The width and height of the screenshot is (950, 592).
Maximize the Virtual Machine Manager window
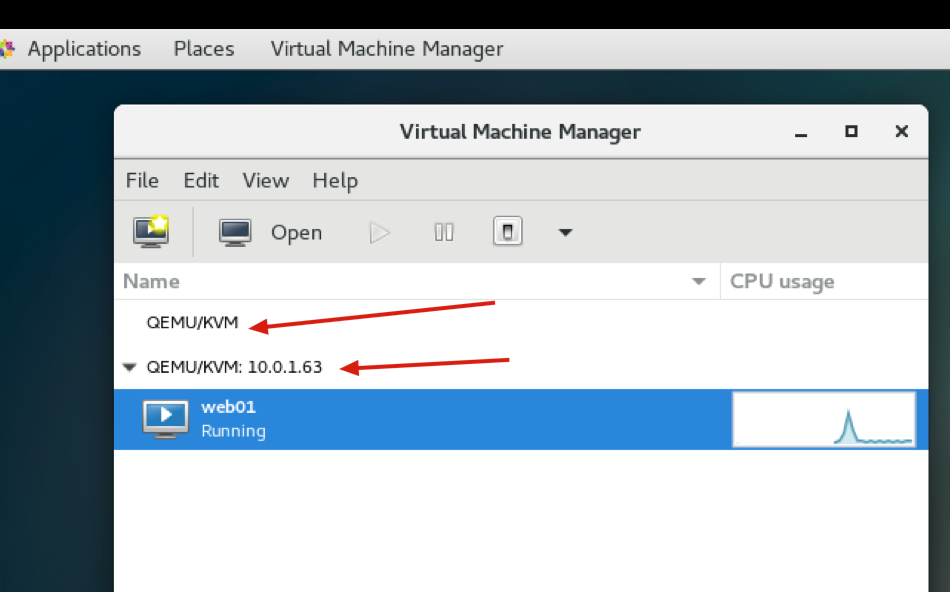[851, 131]
